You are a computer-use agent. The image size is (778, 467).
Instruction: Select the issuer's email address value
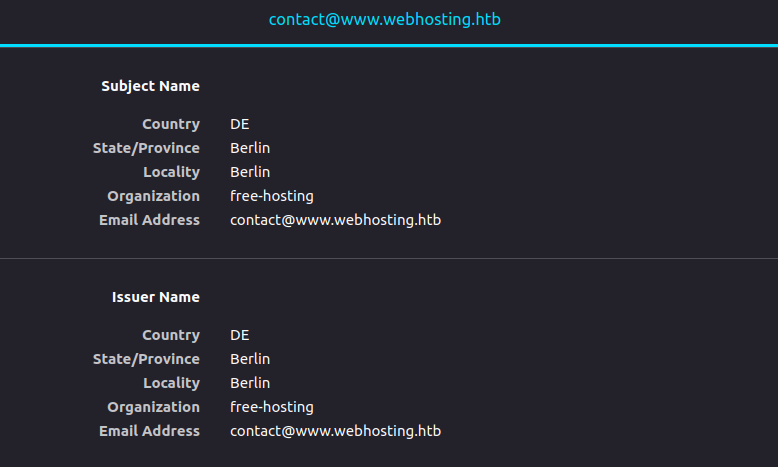(x=335, y=431)
